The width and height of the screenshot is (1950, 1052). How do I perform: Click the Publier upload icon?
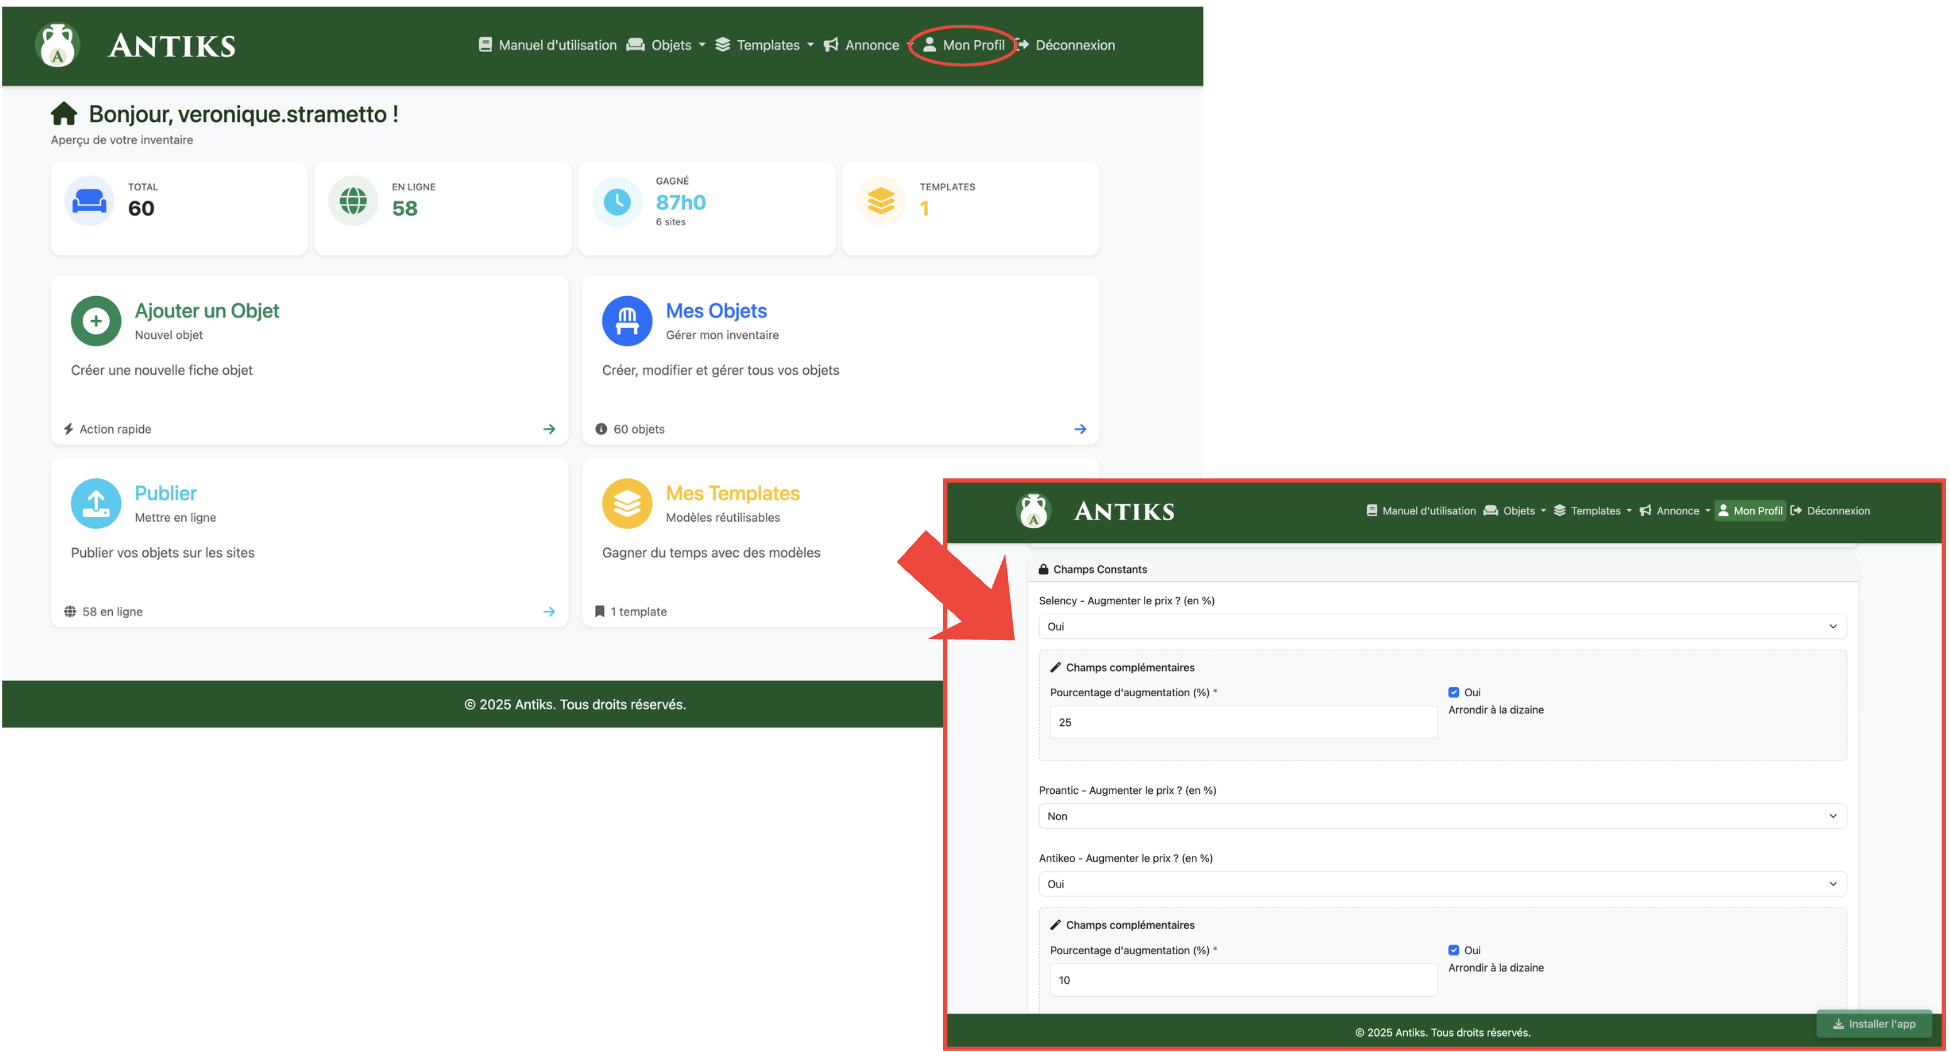(x=96, y=503)
